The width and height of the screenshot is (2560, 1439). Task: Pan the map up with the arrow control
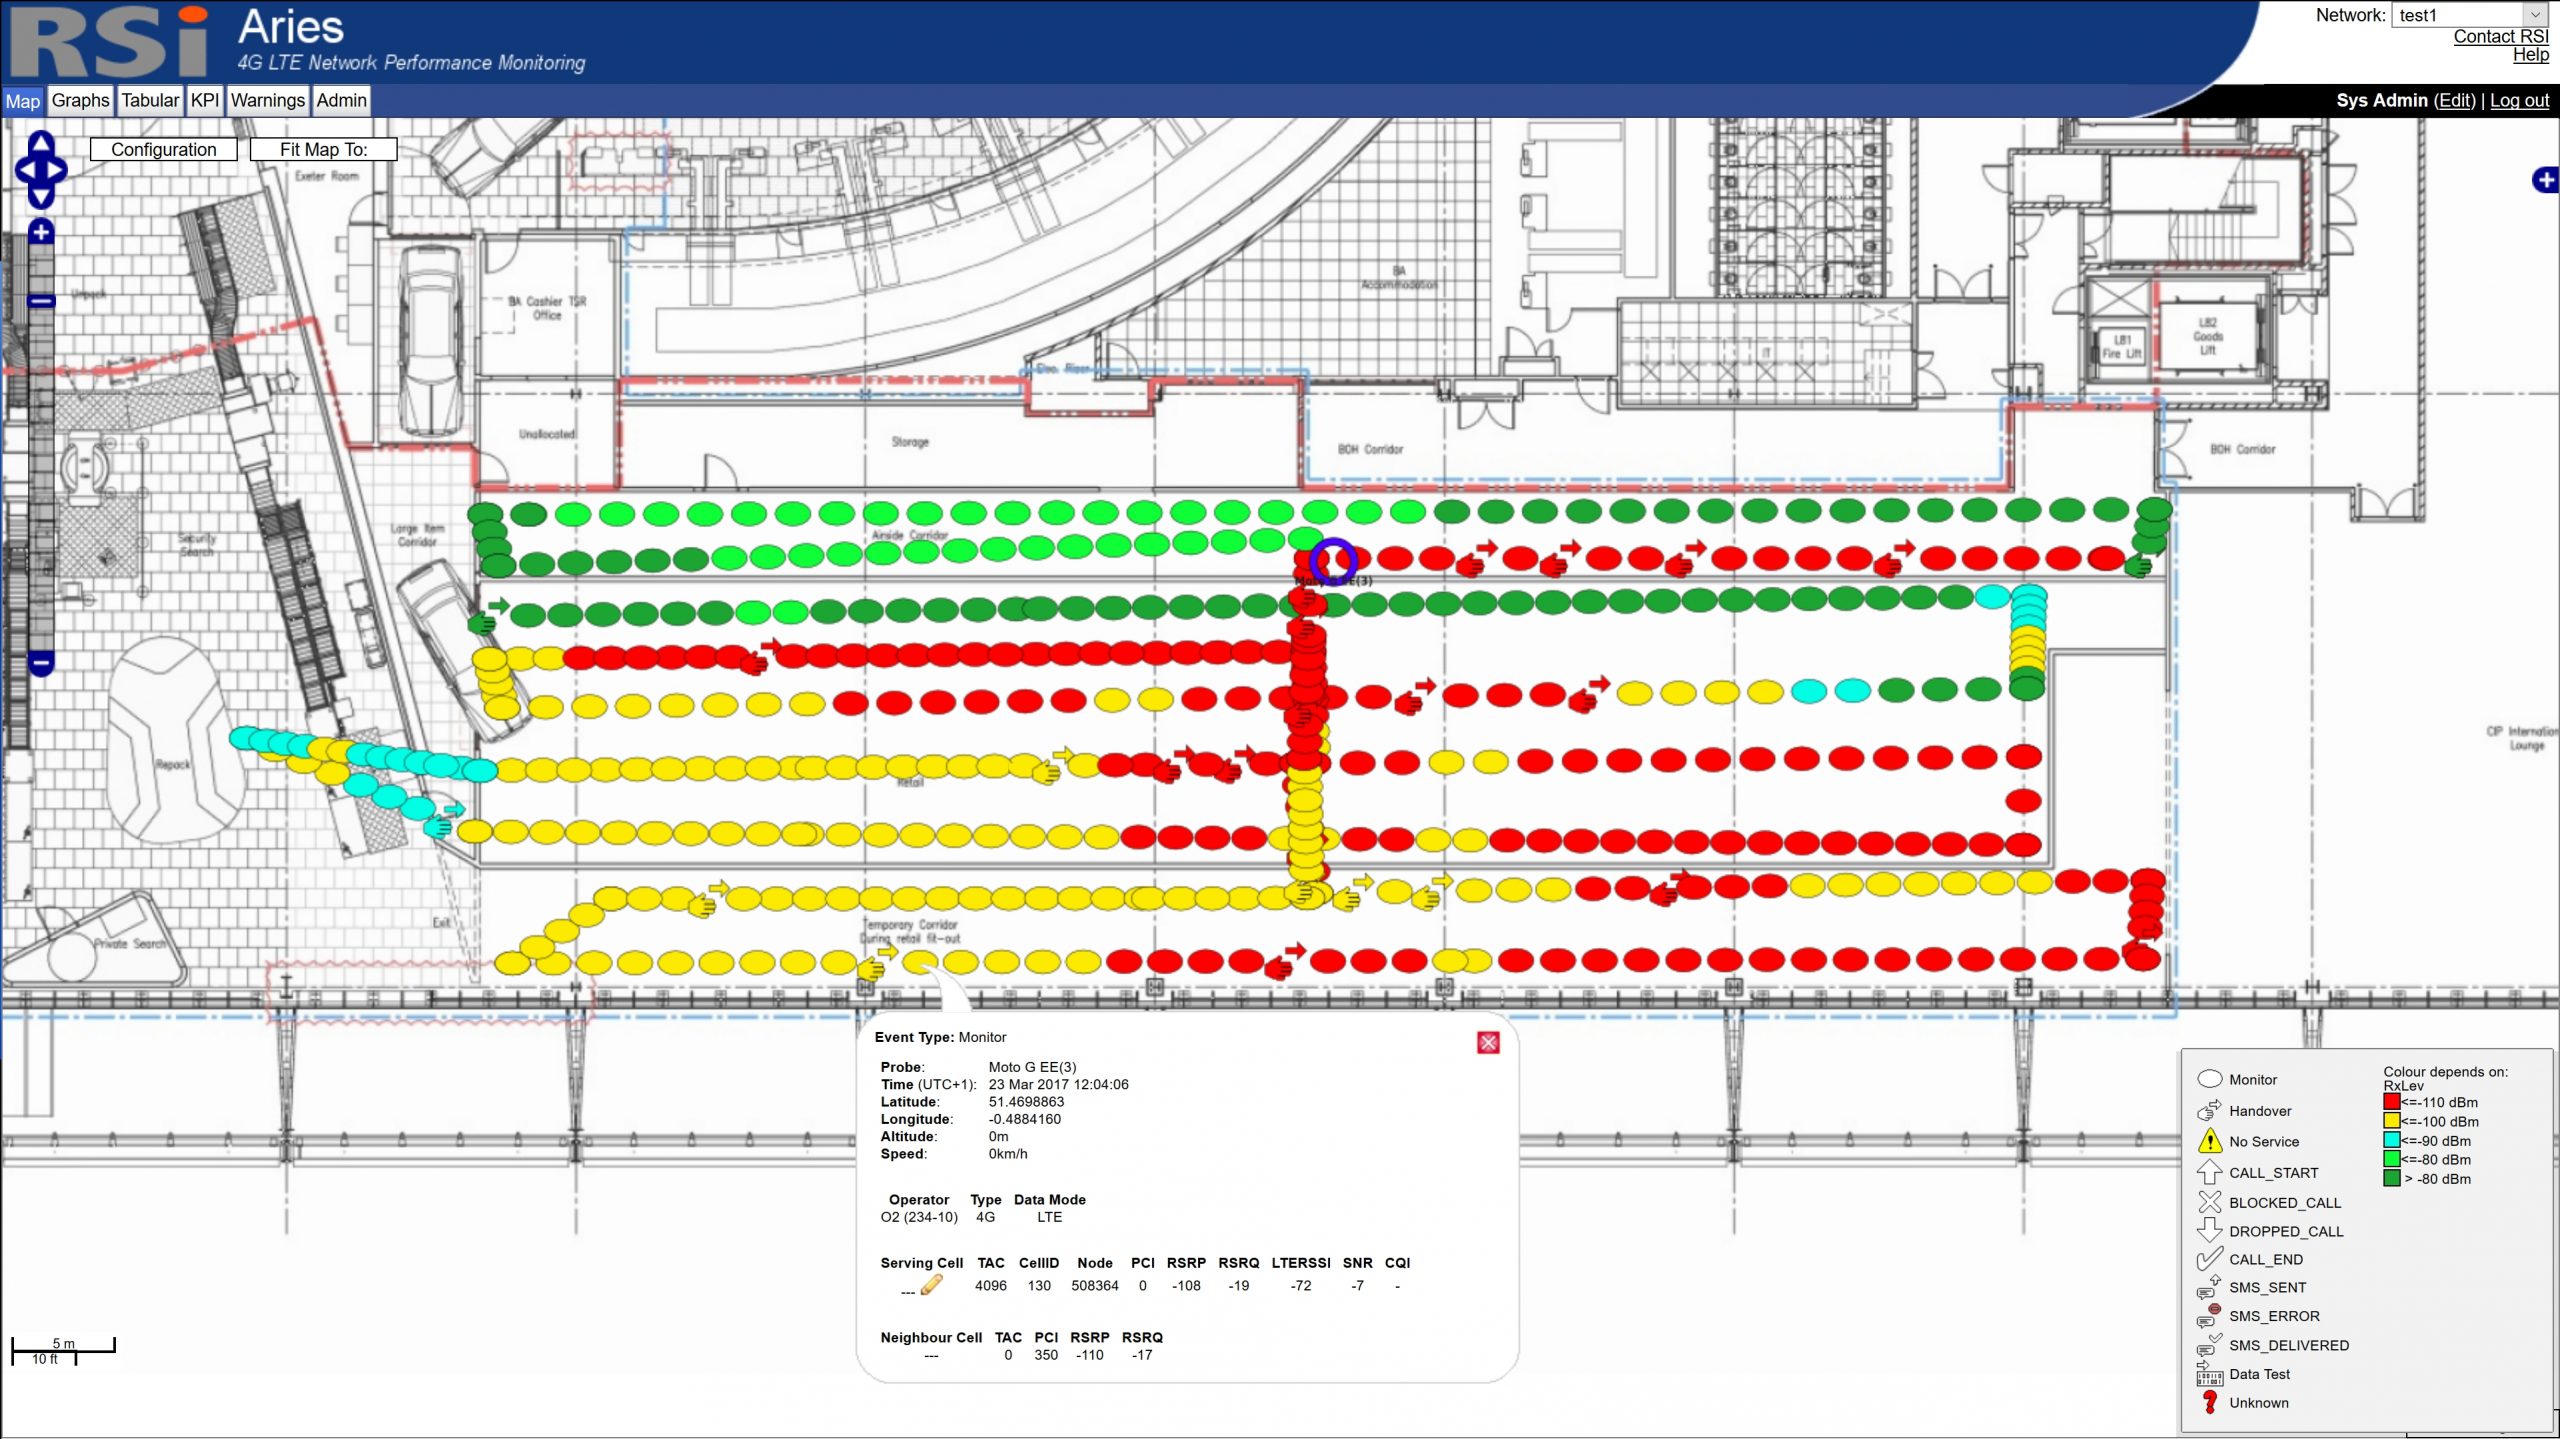coord(41,143)
